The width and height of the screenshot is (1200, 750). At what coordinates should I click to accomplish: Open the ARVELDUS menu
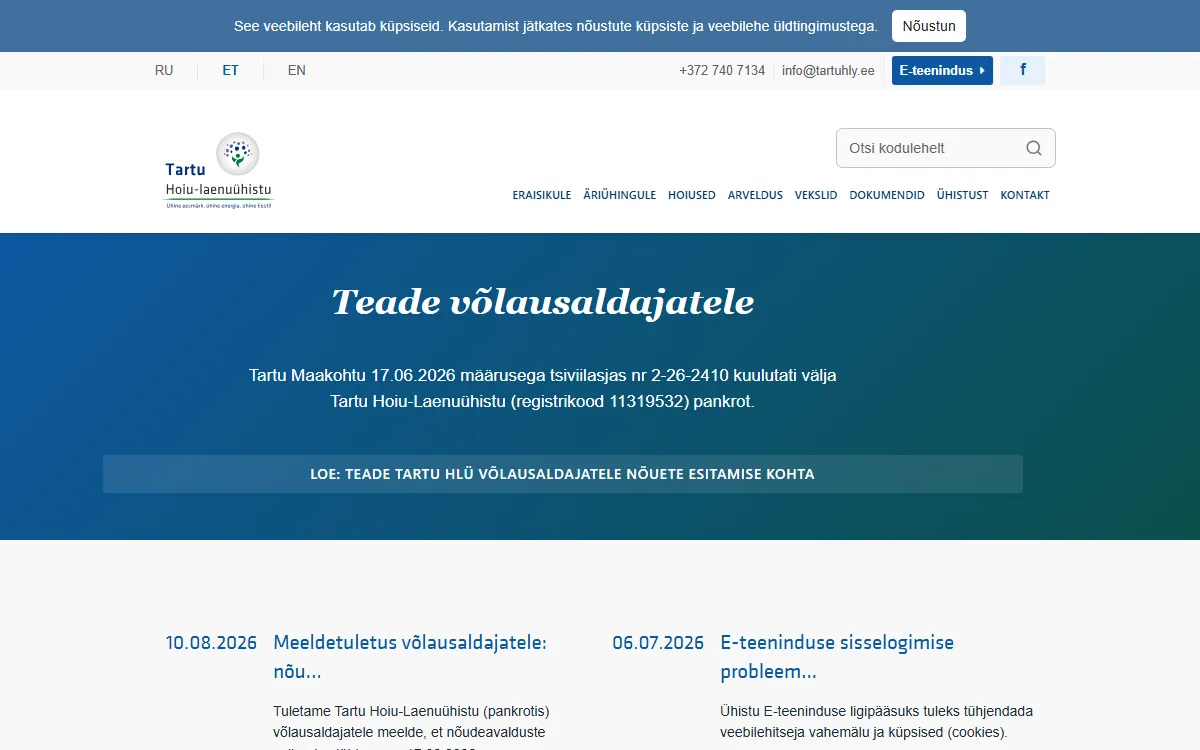click(x=755, y=195)
